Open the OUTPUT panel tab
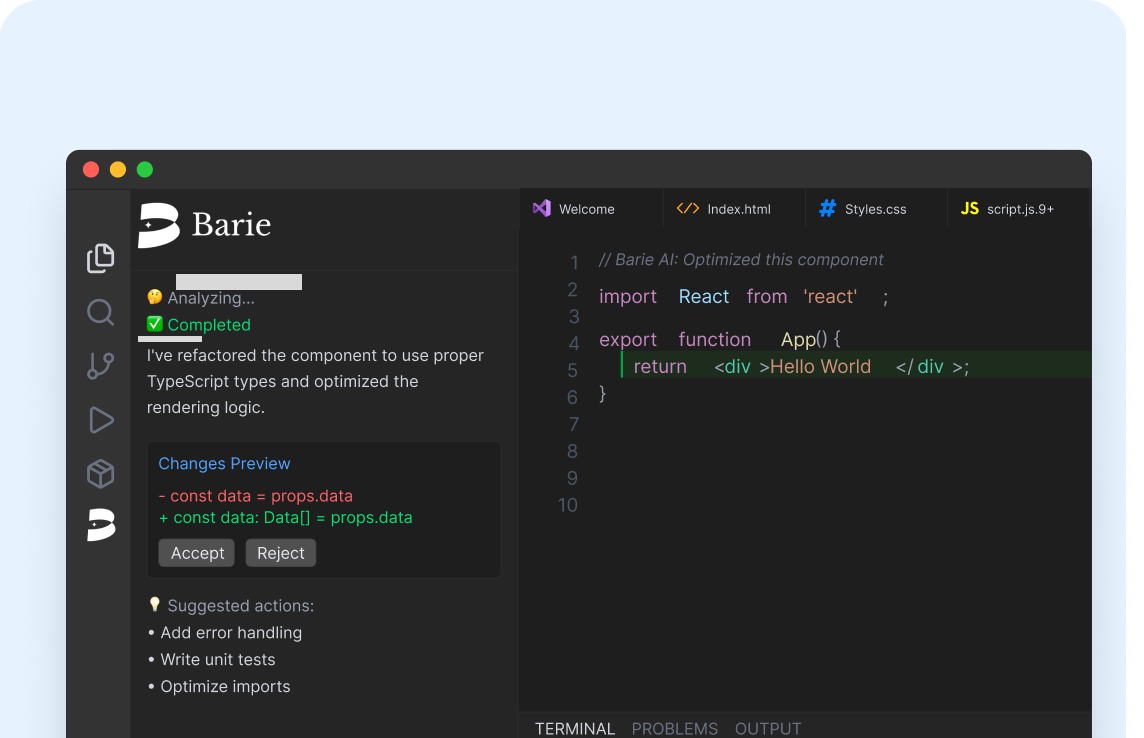Image resolution: width=1144 pixels, height=738 pixels. (x=768, y=729)
